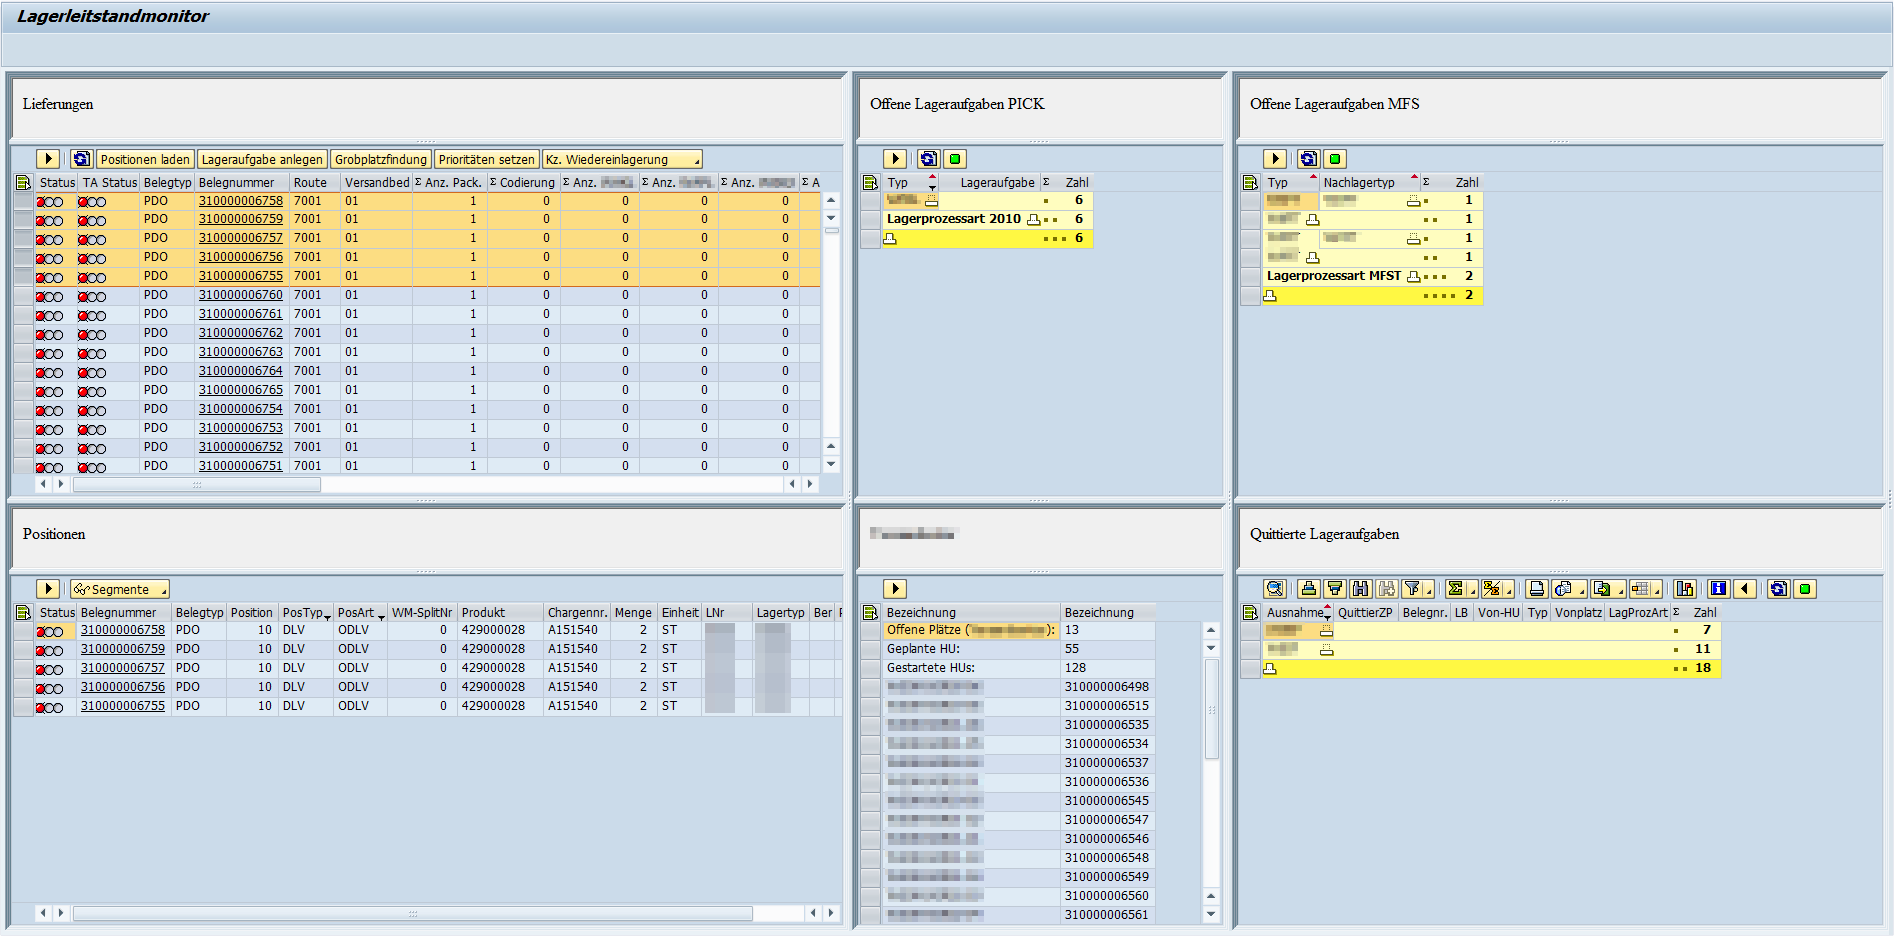Click the Details magnifier icon in Quittierte Lageraufgaben

click(1274, 589)
